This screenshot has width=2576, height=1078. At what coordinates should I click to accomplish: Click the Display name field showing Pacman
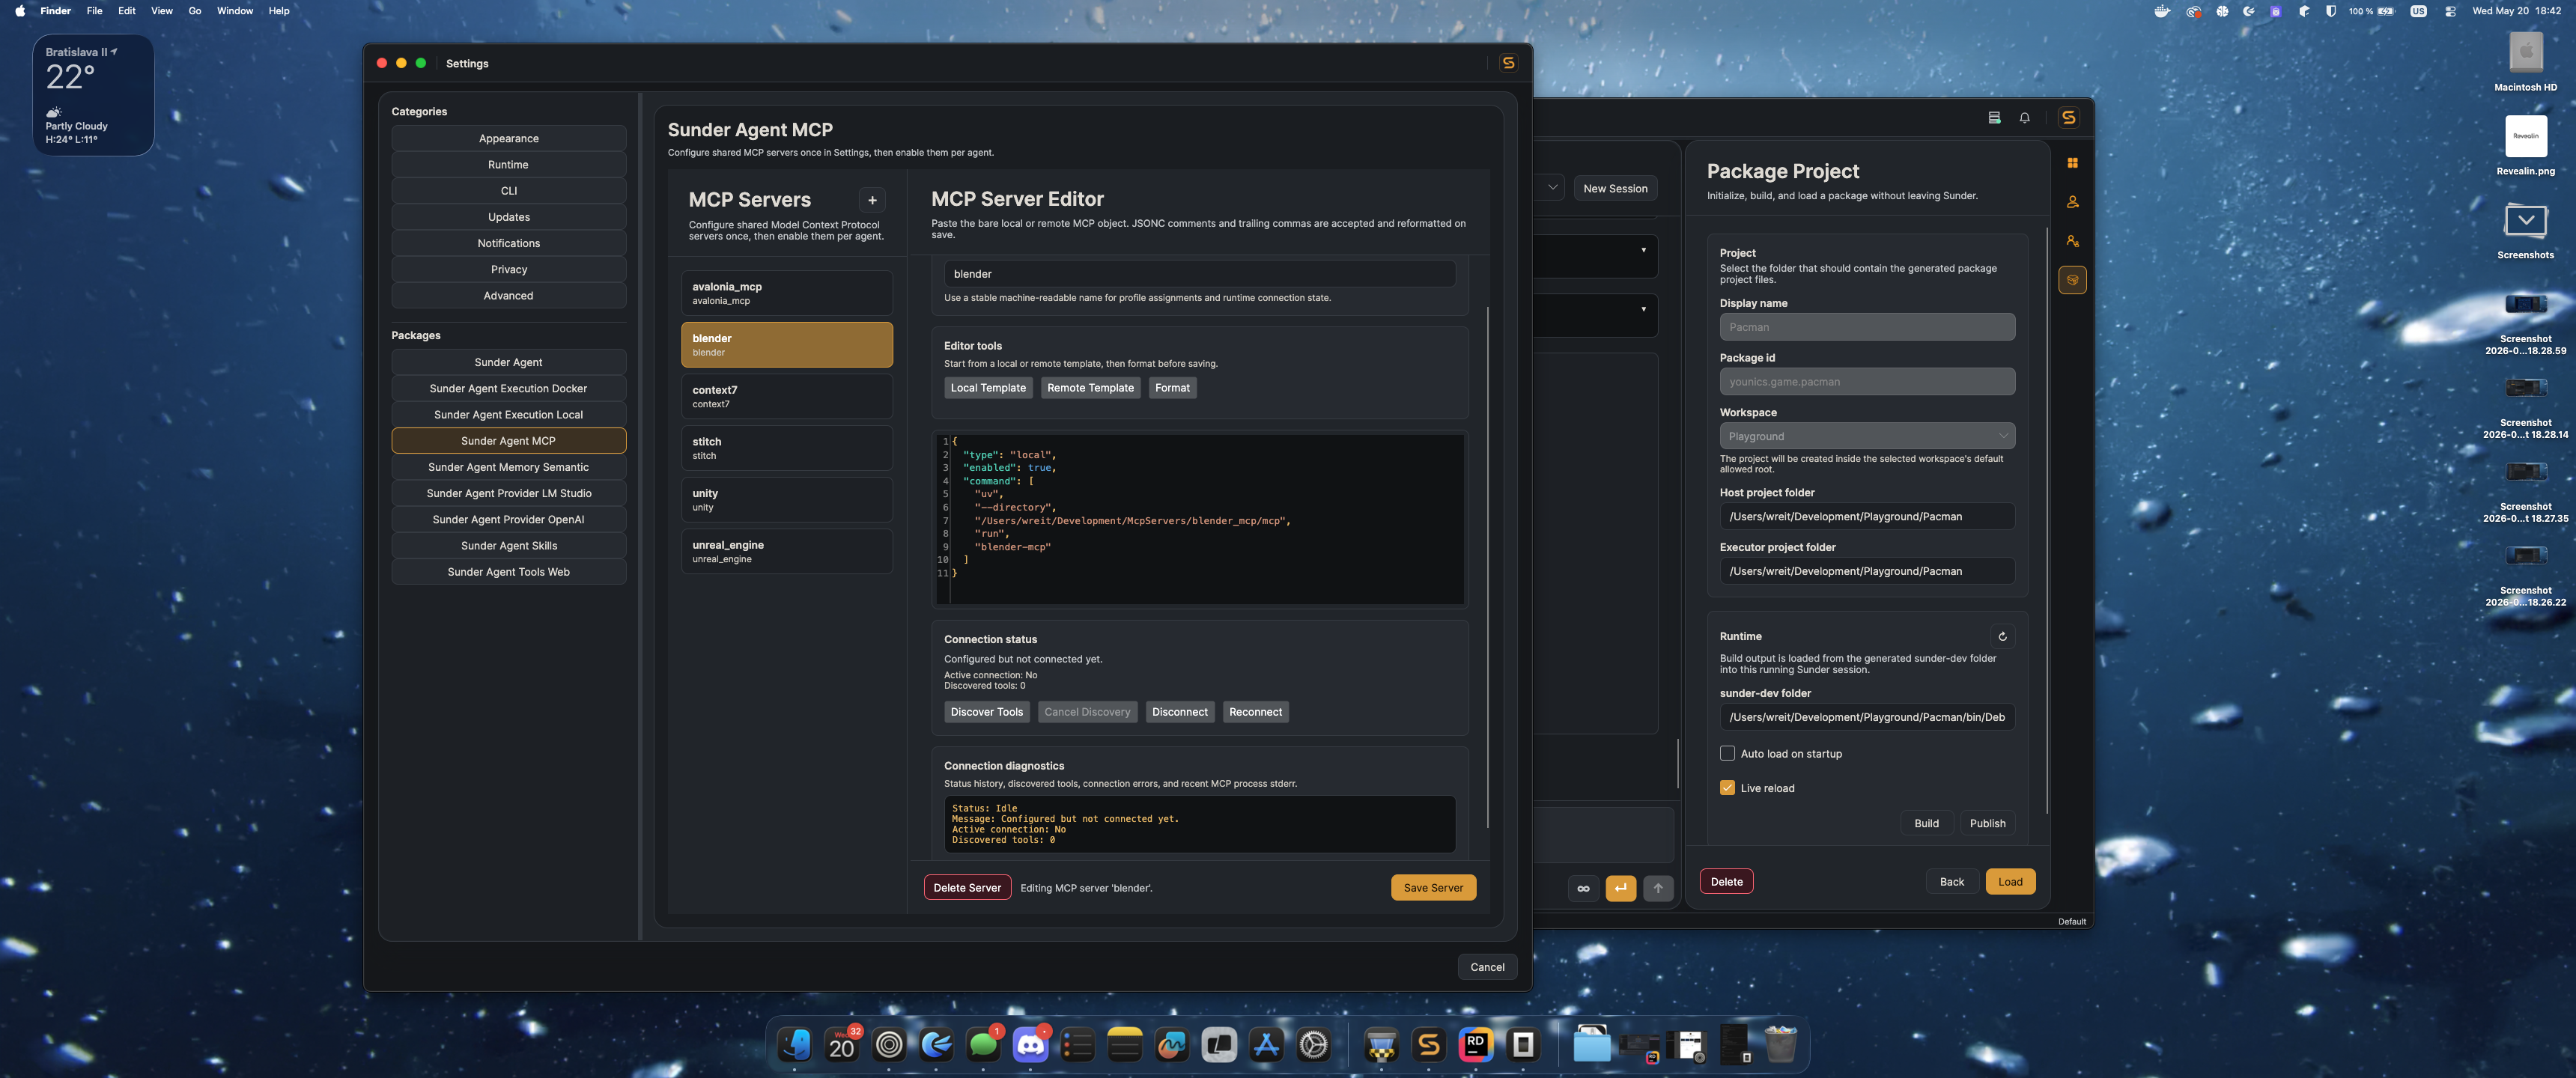click(x=1867, y=327)
